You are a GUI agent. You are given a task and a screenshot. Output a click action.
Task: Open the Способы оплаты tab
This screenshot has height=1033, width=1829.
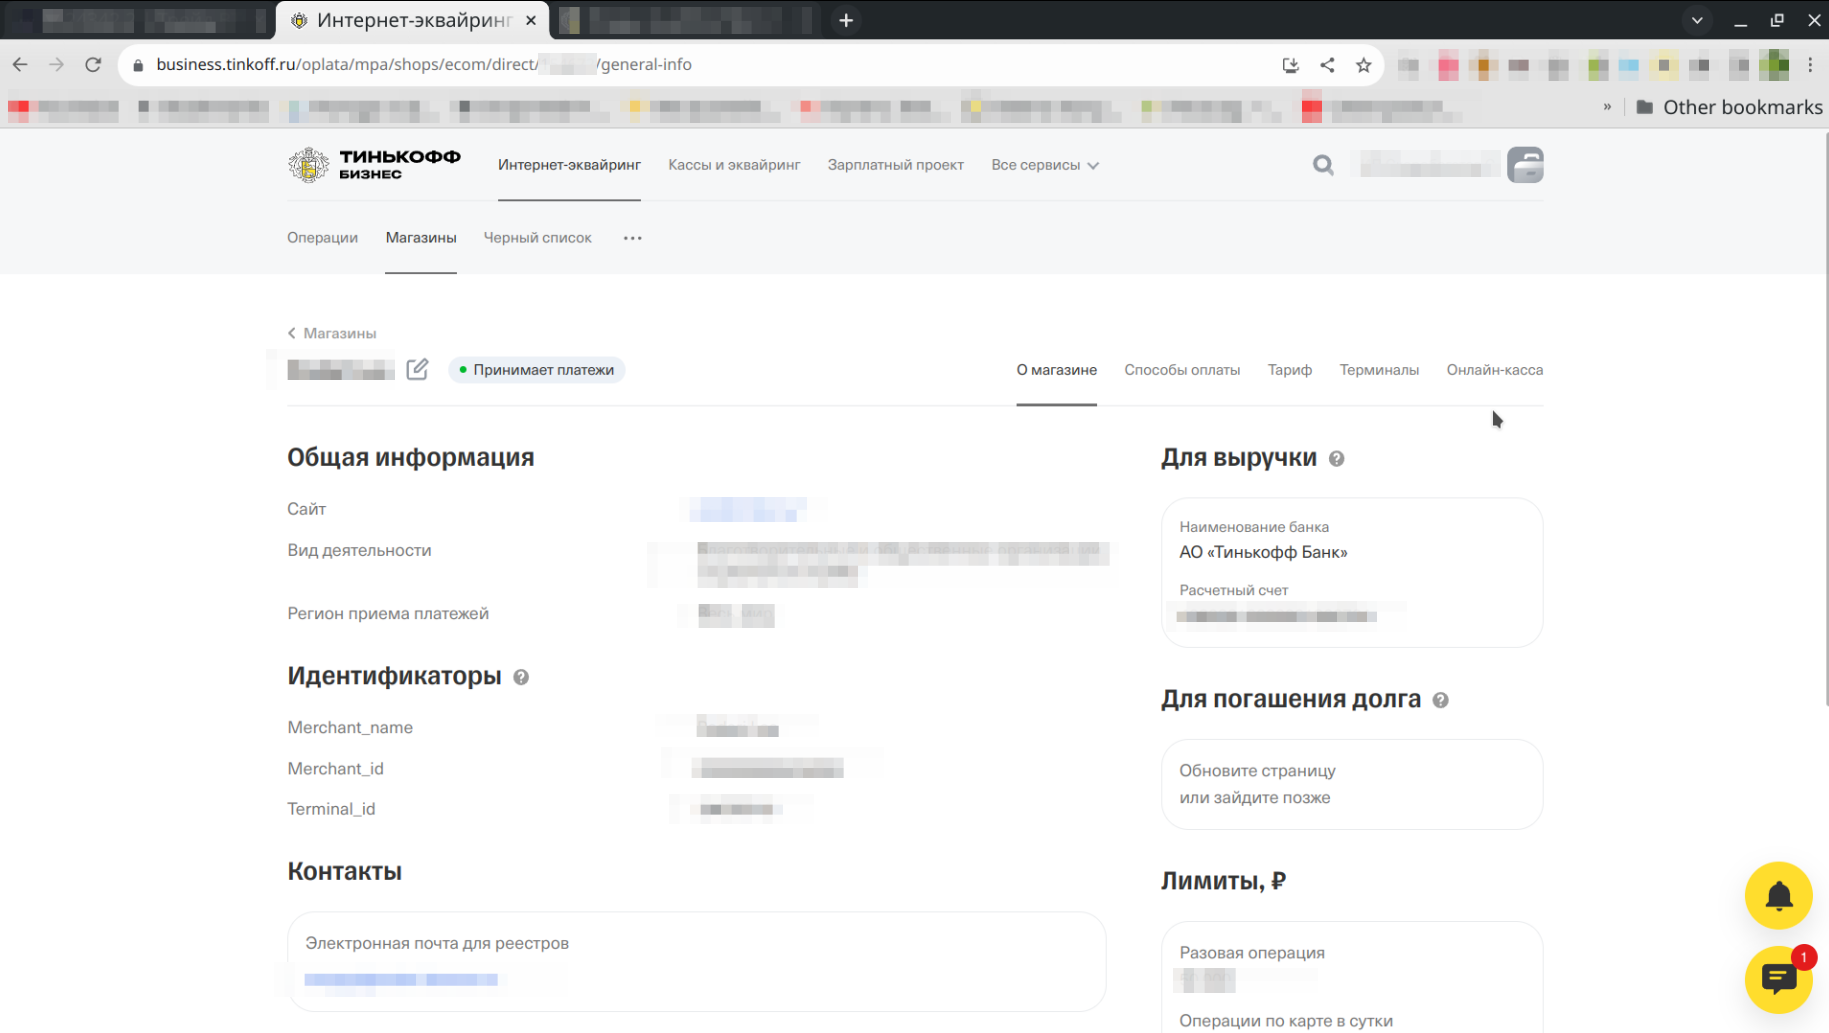pyautogui.click(x=1182, y=370)
